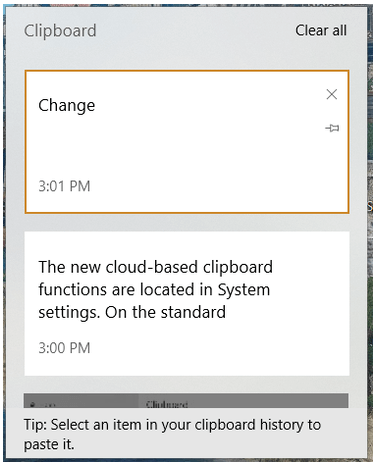Image resolution: width=377 pixels, height=467 pixels.
Task: Delete the "Change" clipboard entry
Action: click(332, 94)
